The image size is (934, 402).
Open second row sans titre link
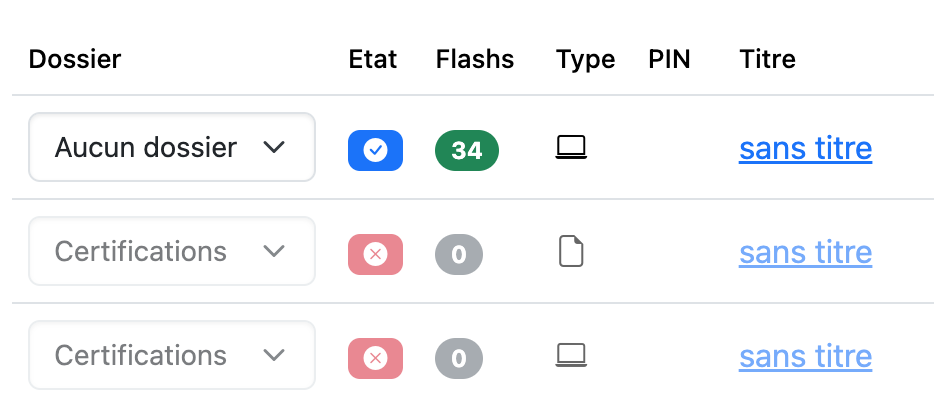click(x=805, y=252)
